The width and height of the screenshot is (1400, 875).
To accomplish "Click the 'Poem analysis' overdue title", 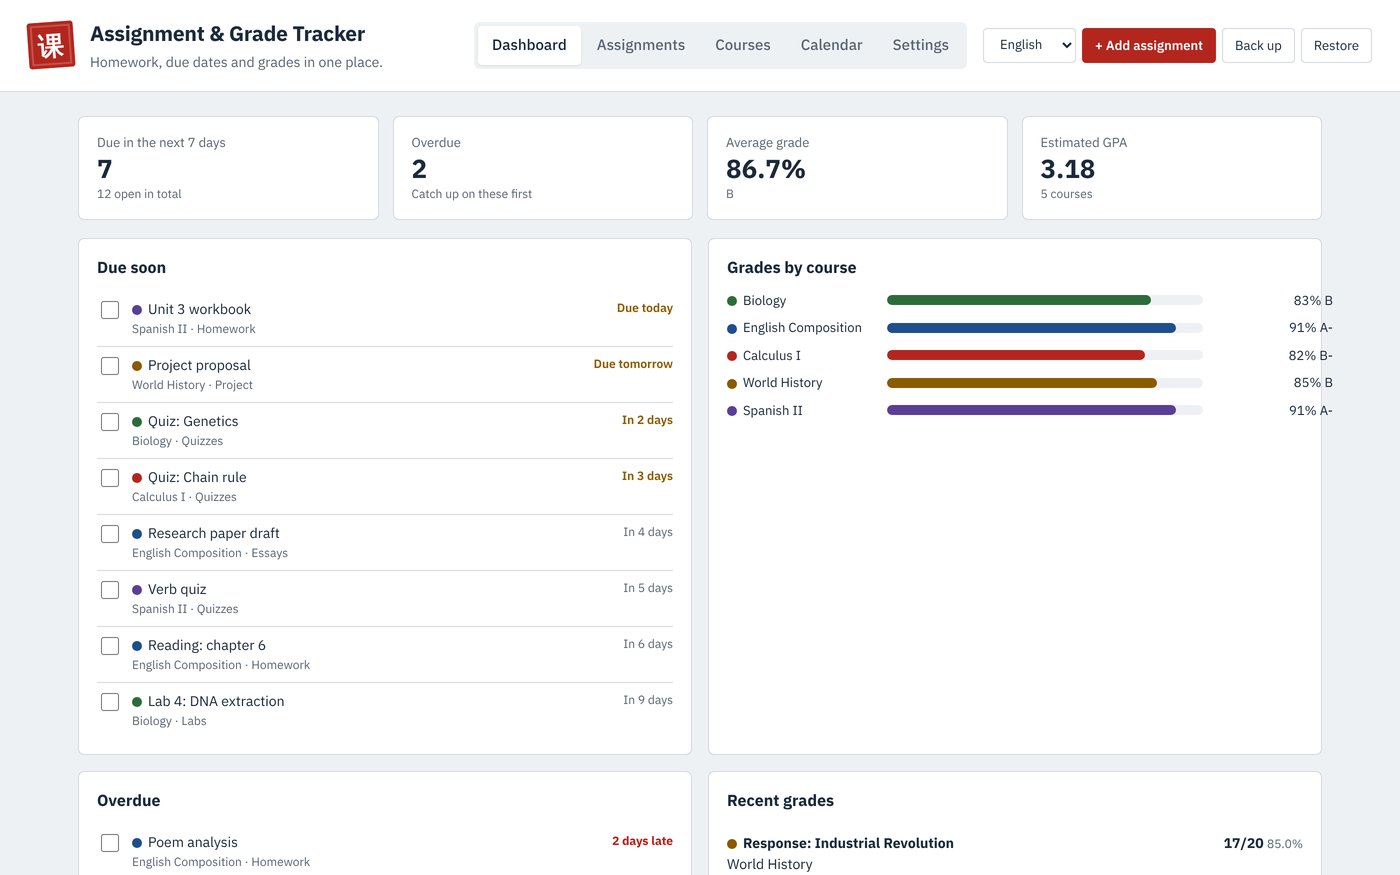I will [x=193, y=842].
